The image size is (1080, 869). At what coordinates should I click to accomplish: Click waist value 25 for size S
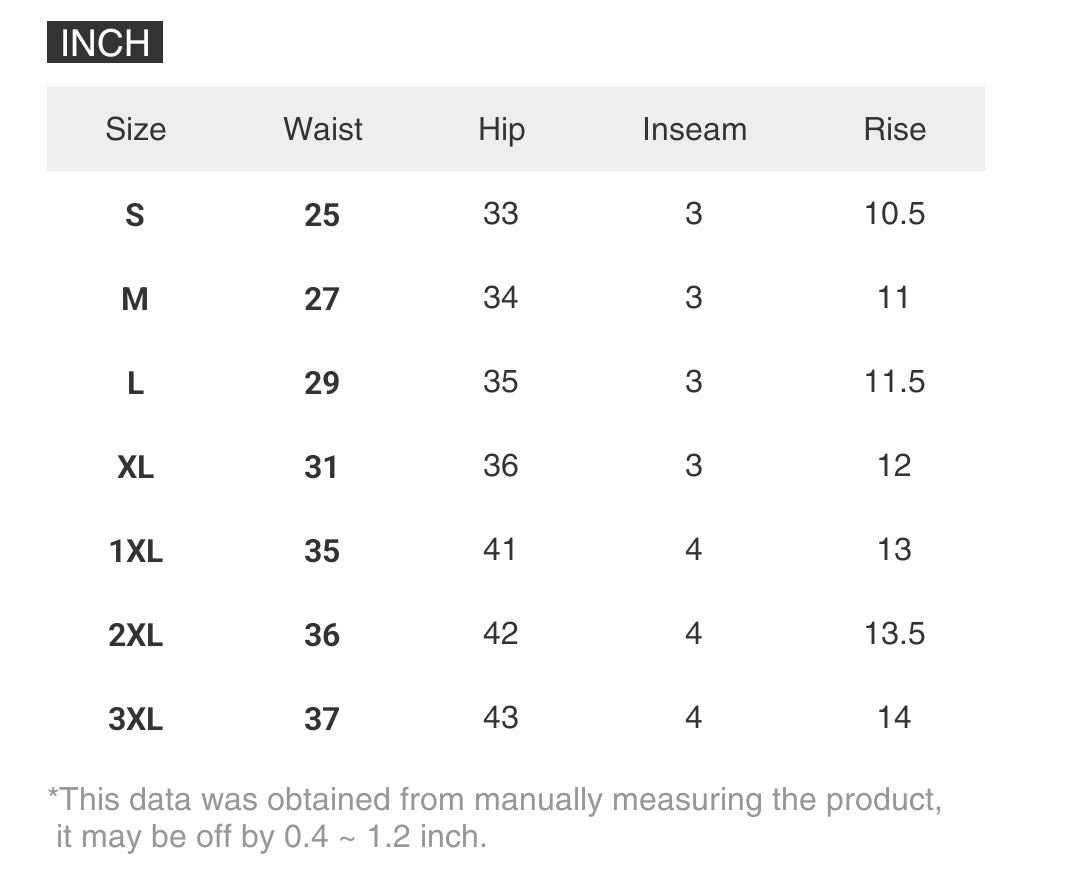click(x=322, y=214)
